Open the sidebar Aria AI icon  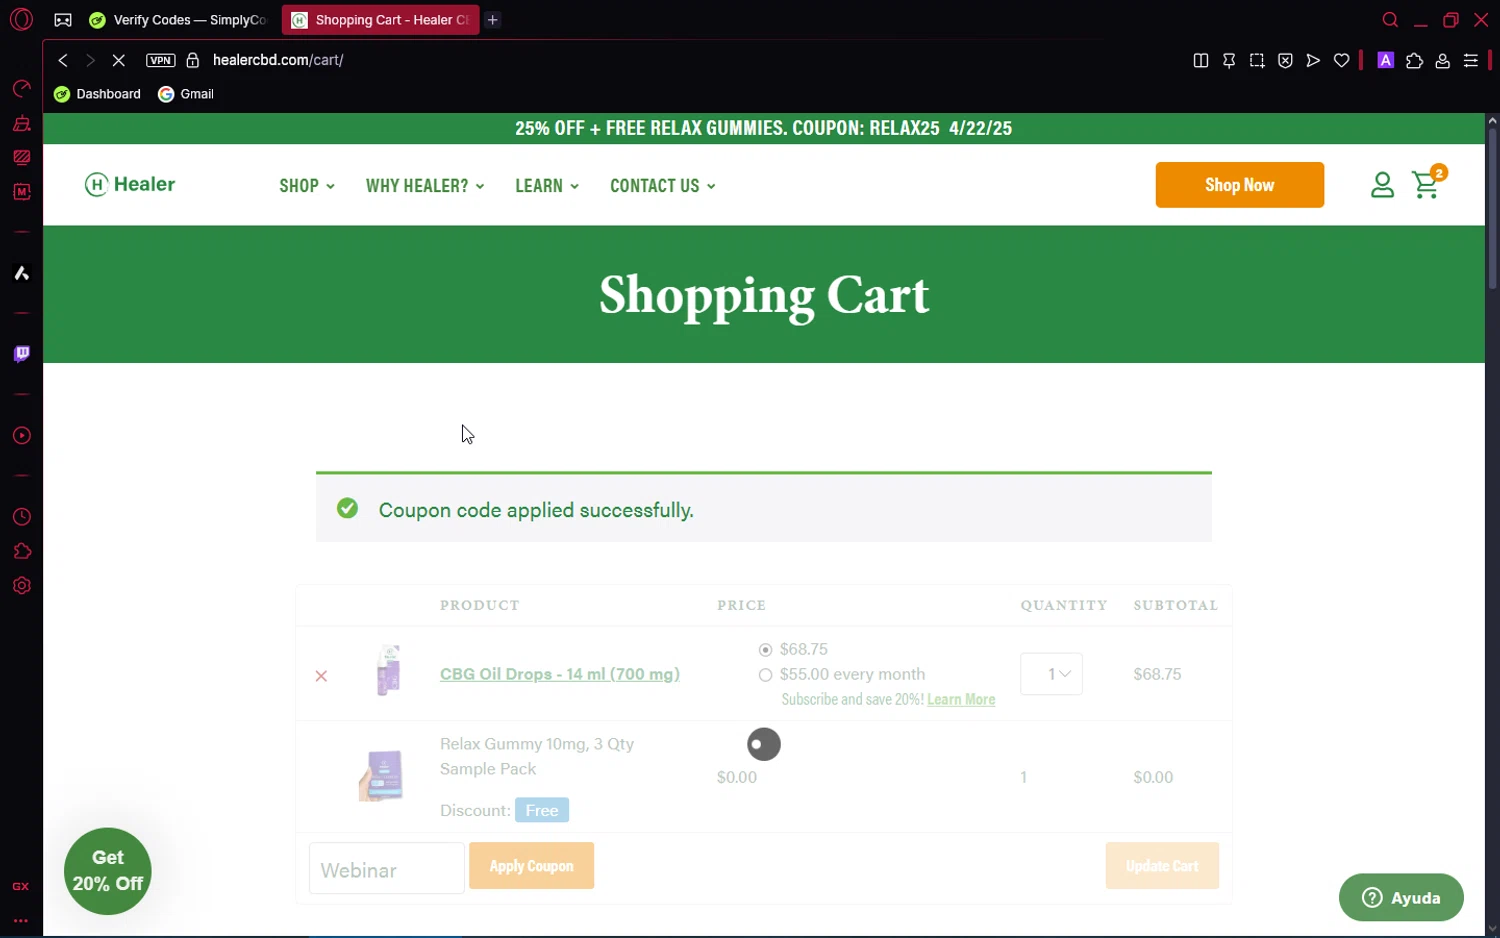click(22, 273)
